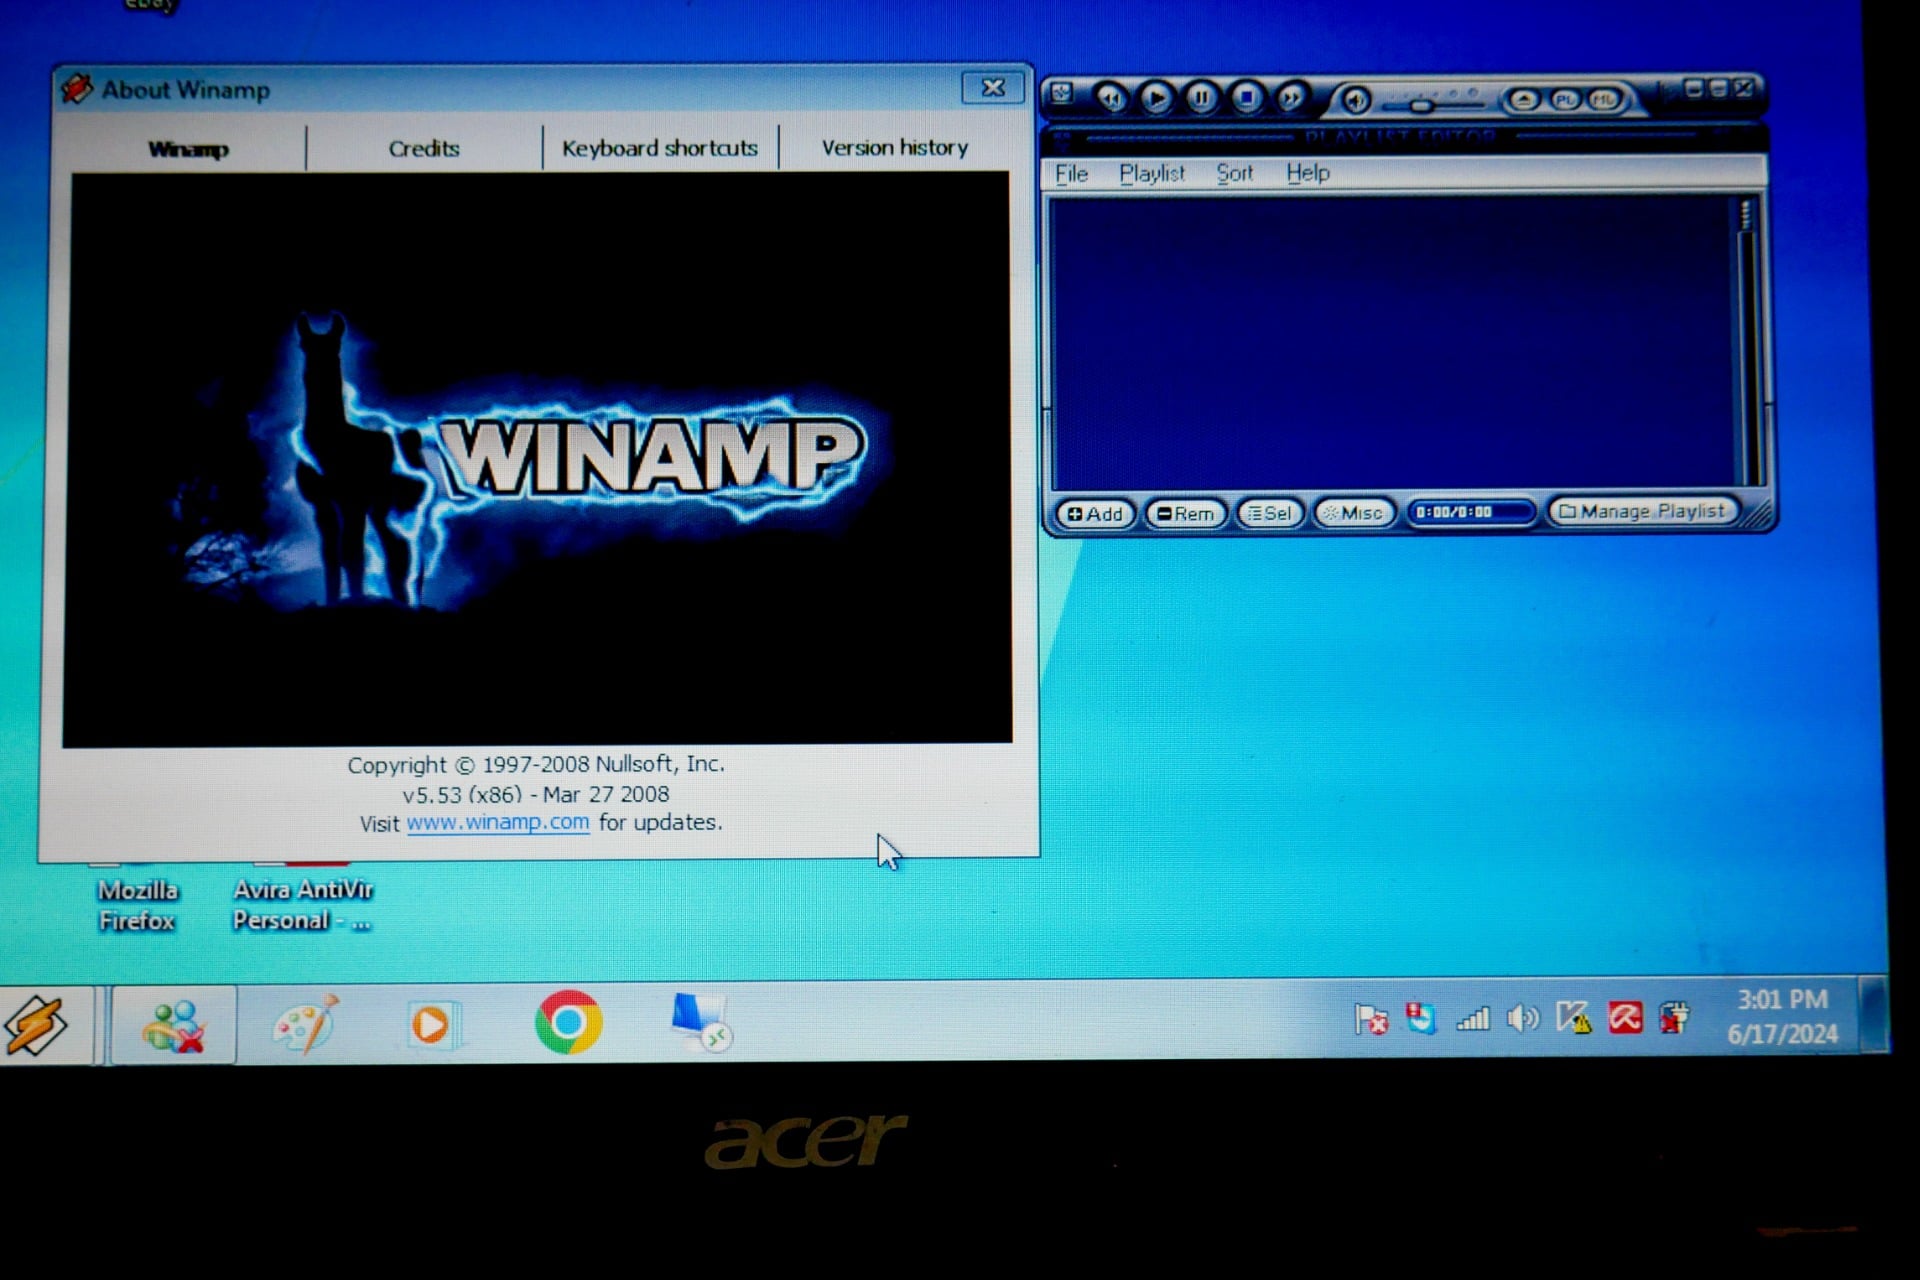Open Version history tab
The width and height of the screenshot is (1920, 1280).
coord(895,148)
